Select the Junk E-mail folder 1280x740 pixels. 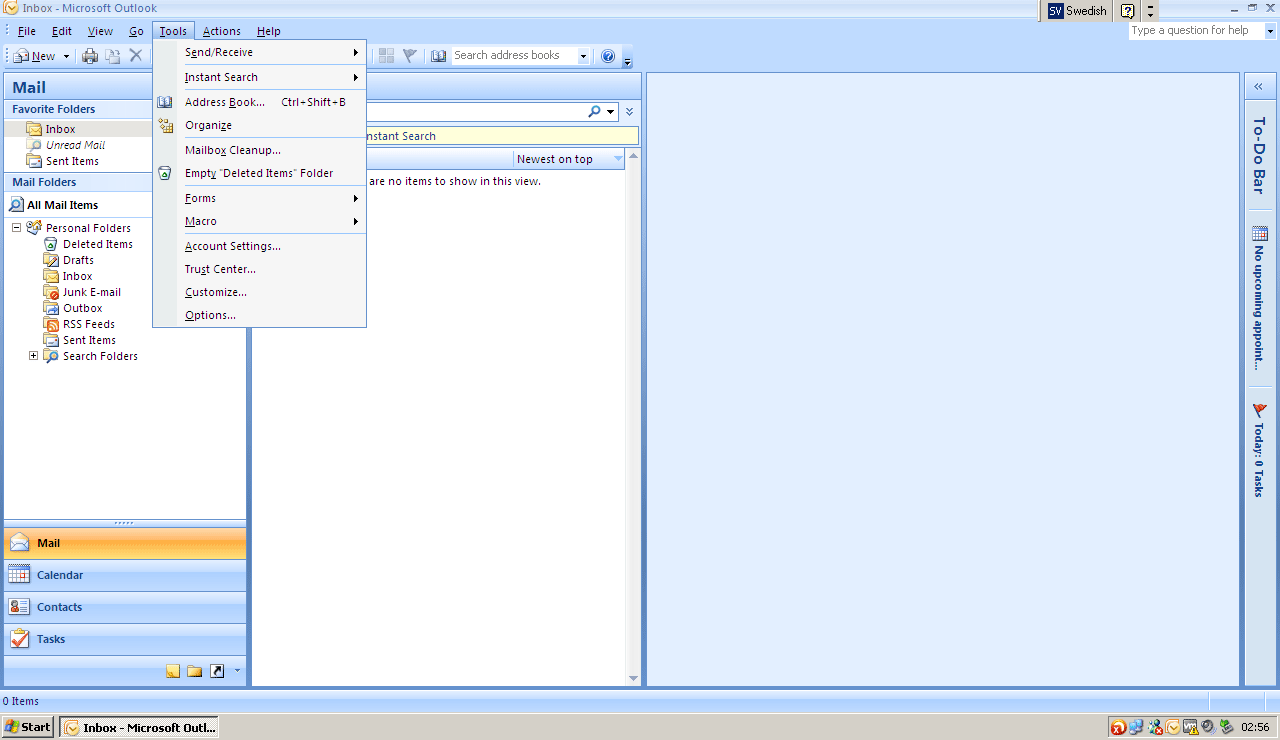[91, 292]
